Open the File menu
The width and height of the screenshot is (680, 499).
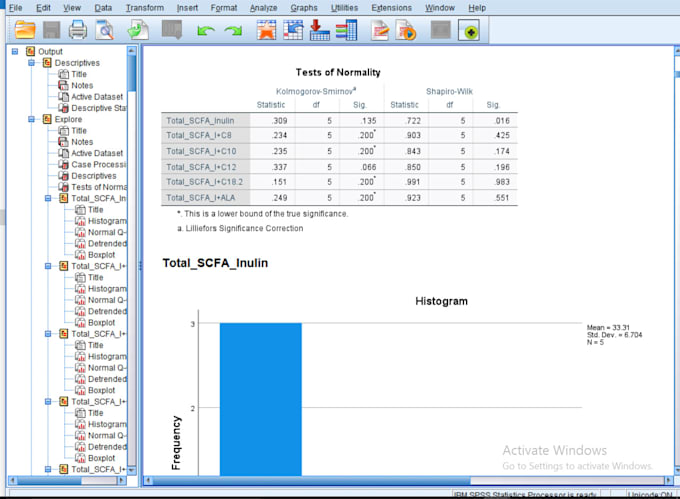tap(16, 8)
